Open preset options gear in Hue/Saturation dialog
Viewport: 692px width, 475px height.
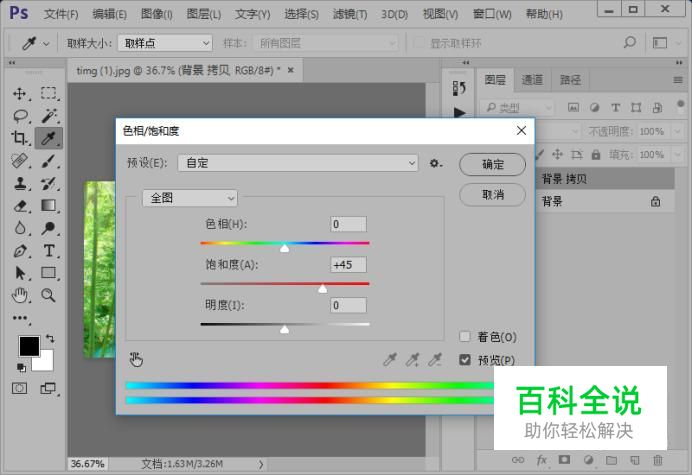(x=436, y=164)
